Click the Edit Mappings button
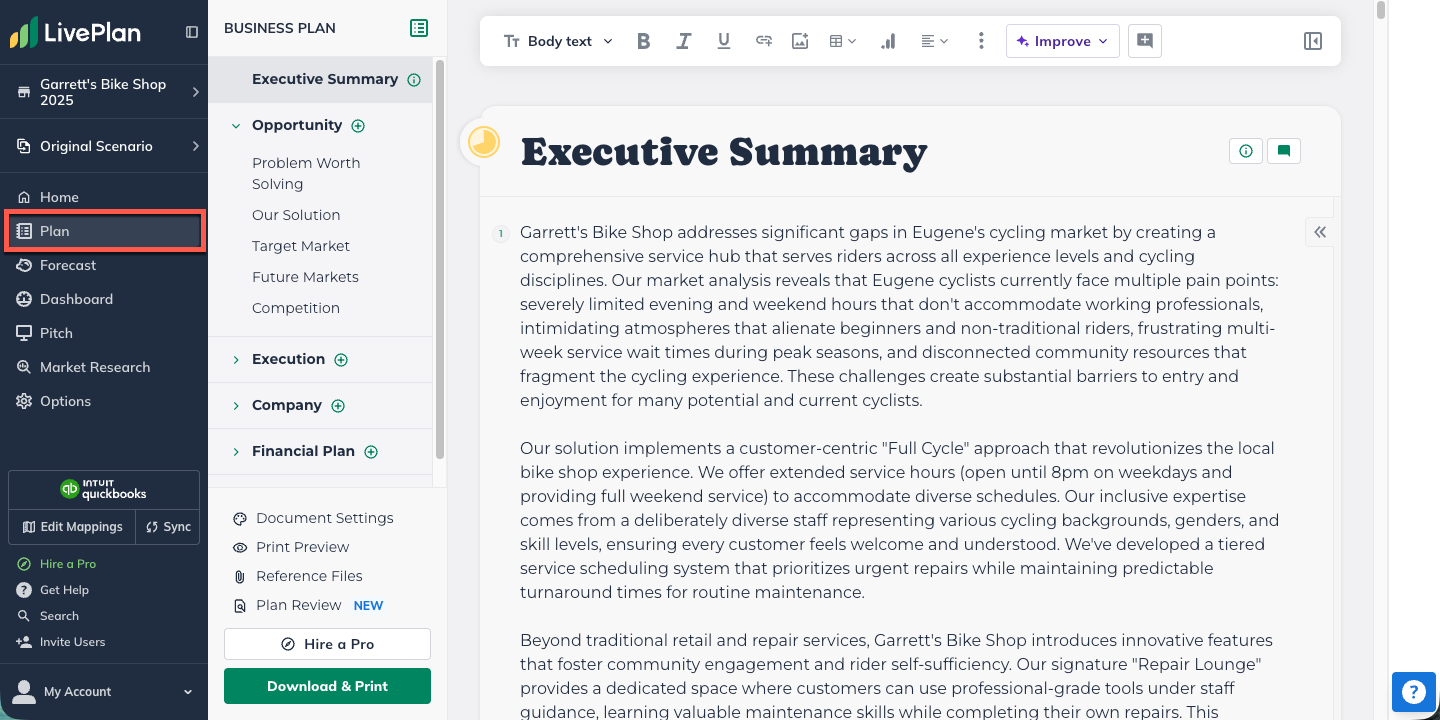This screenshot has height=720, width=1440. 72,527
